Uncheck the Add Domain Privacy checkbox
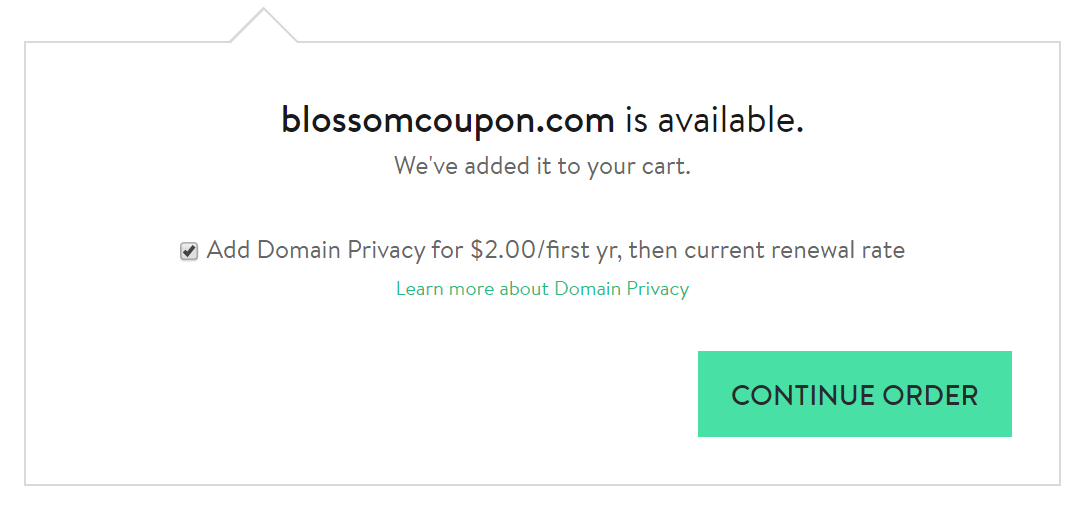Image resolution: width=1076 pixels, height=506 pixels. [x=189, y=251]
